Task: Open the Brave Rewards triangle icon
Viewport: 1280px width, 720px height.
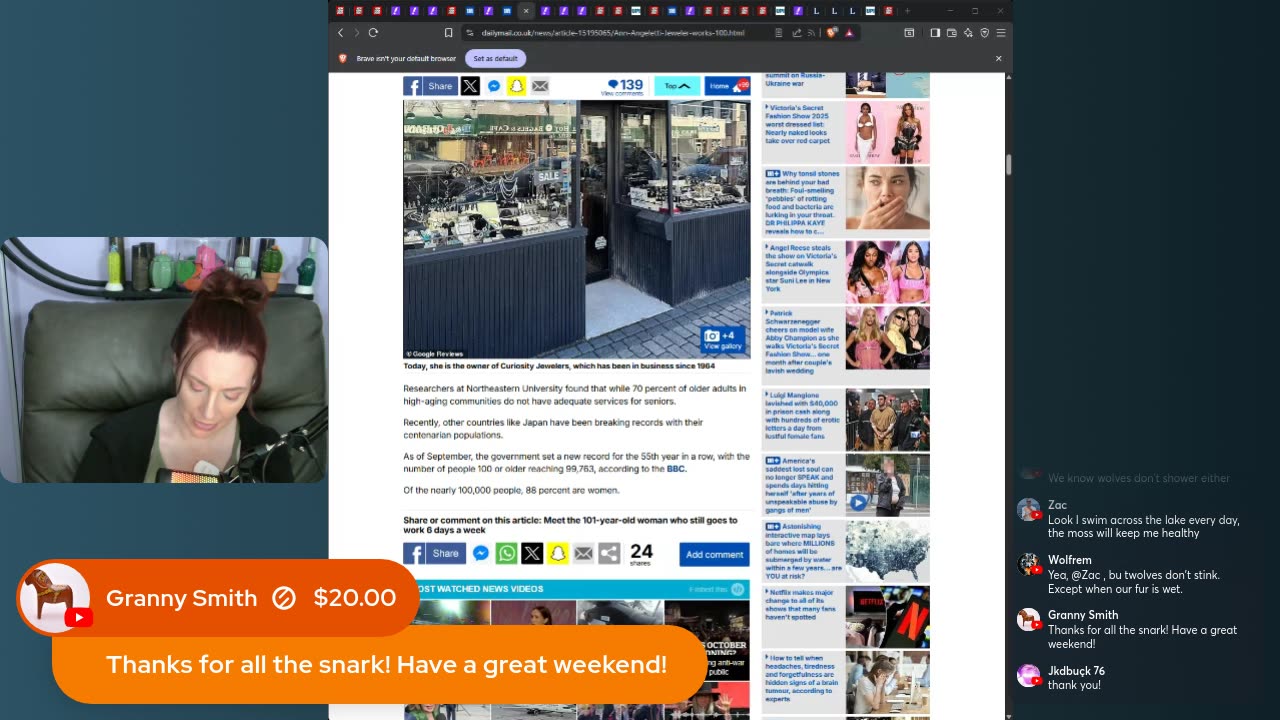Action: pos(849,33)
